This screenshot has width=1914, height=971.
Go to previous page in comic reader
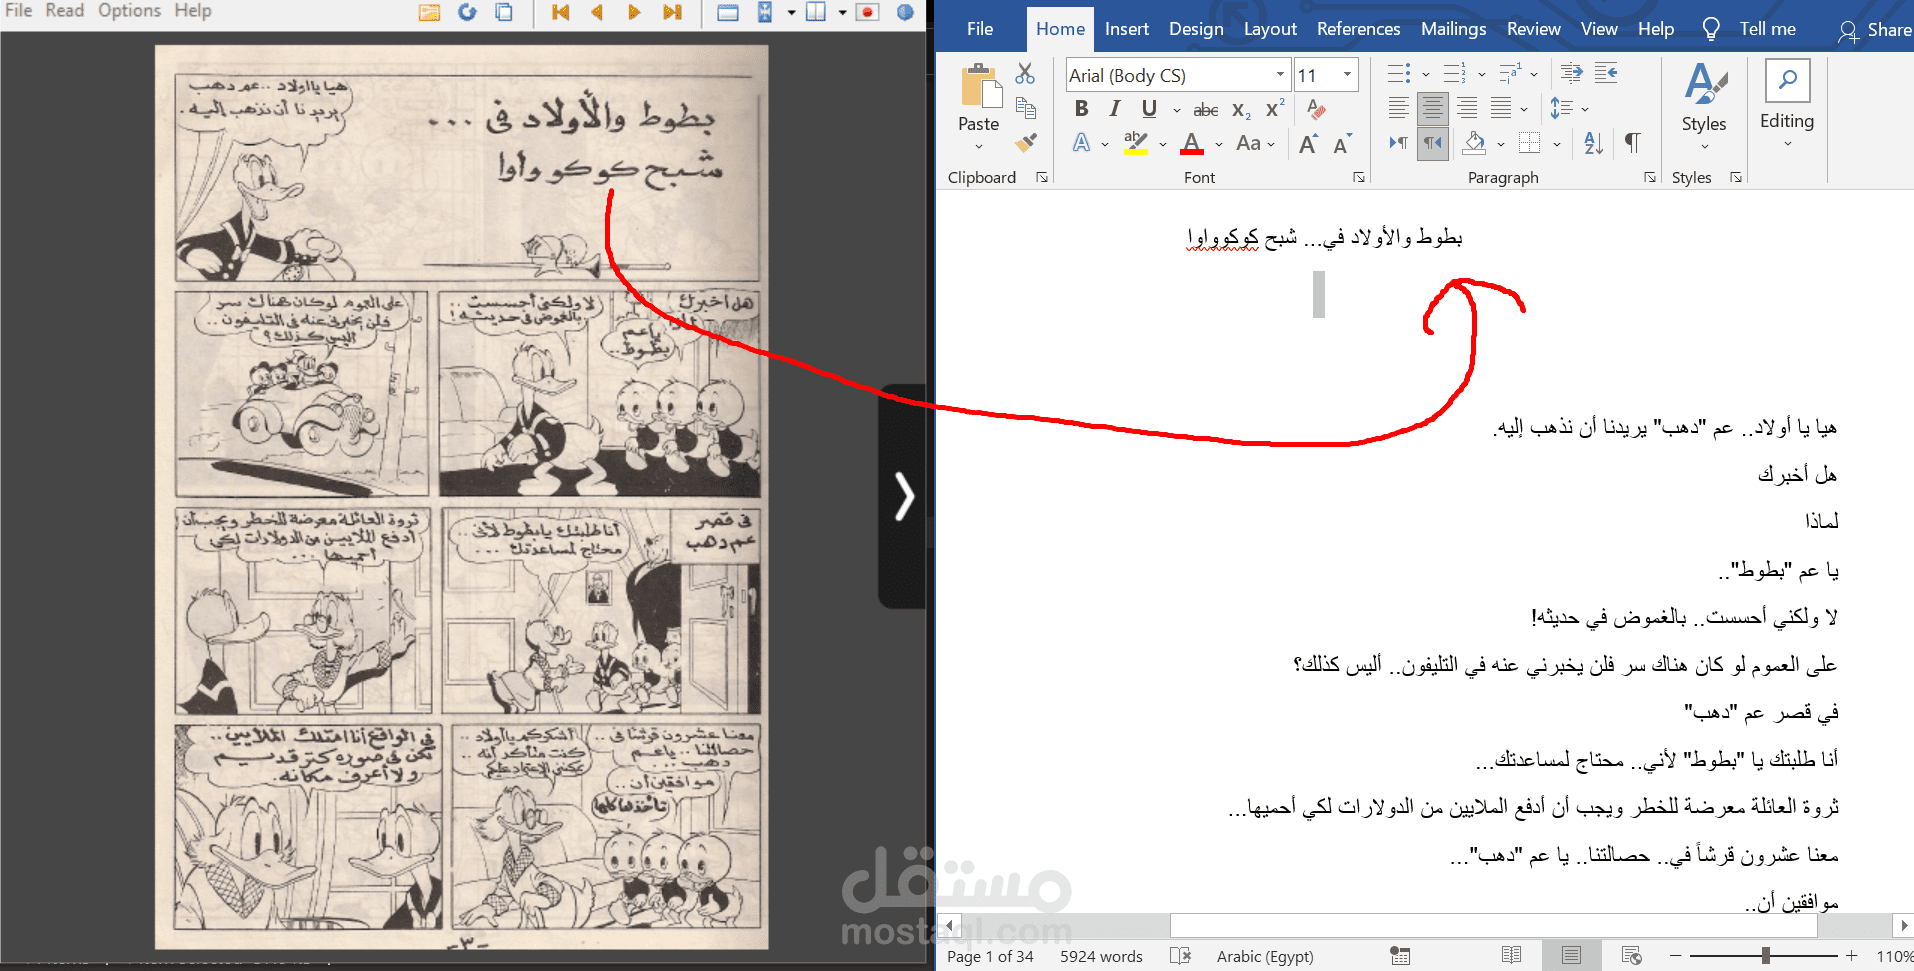tap(597, 12)
